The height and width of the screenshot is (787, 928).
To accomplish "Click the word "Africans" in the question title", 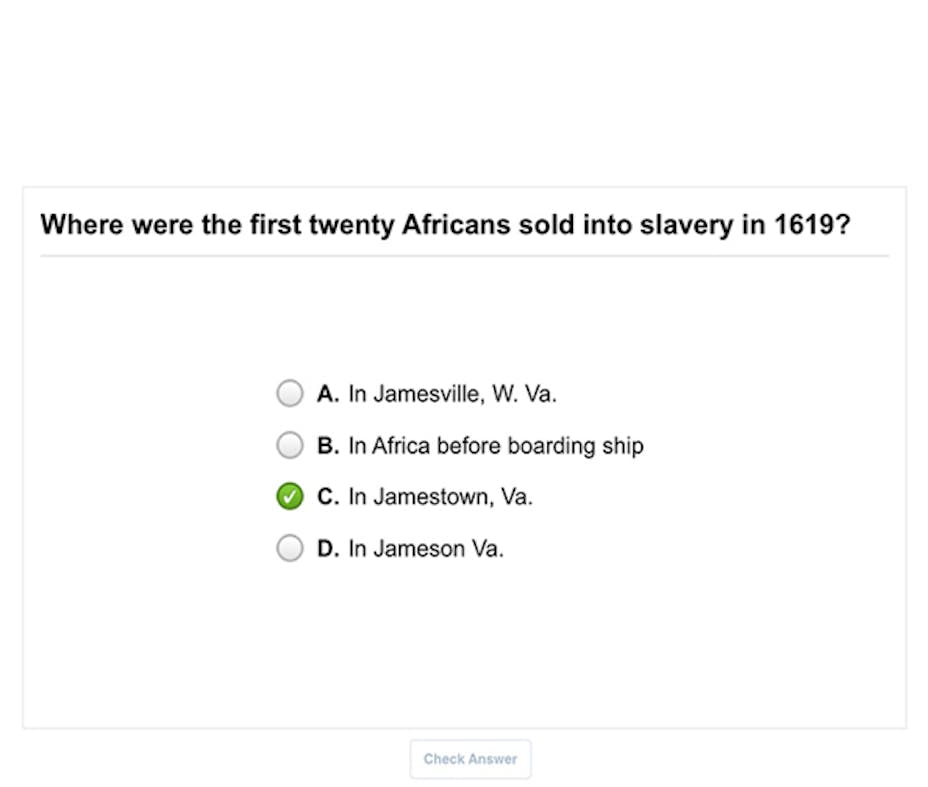I will click(x=456, y=224).
